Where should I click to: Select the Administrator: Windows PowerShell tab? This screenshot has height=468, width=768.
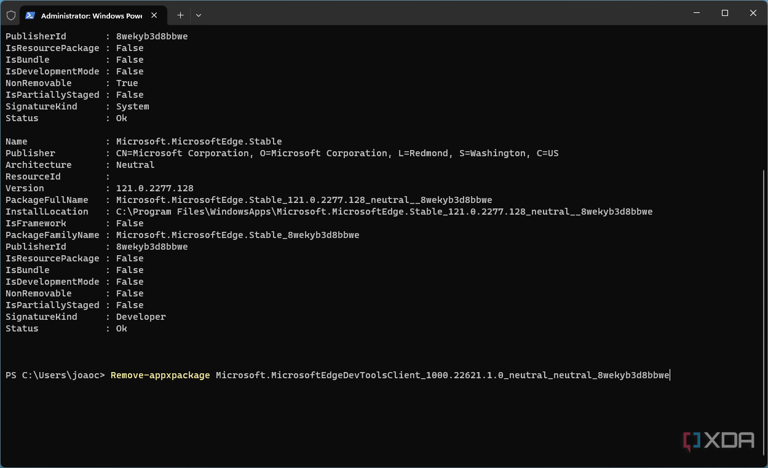coord(93,16)
